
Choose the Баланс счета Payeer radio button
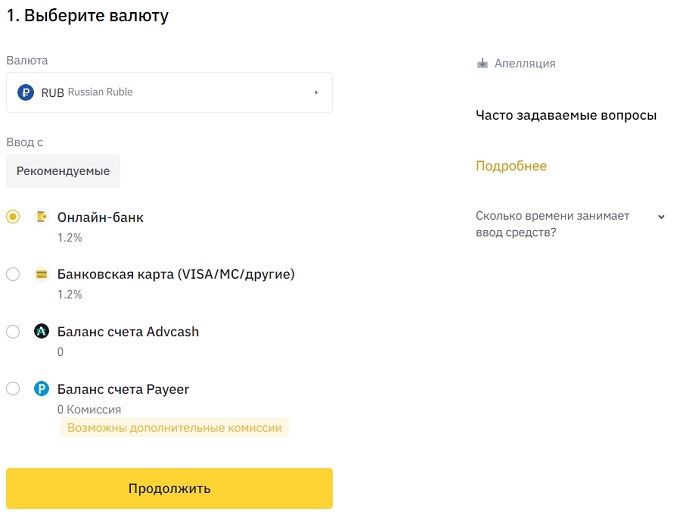pyautogui.click(x=13, y=389)
